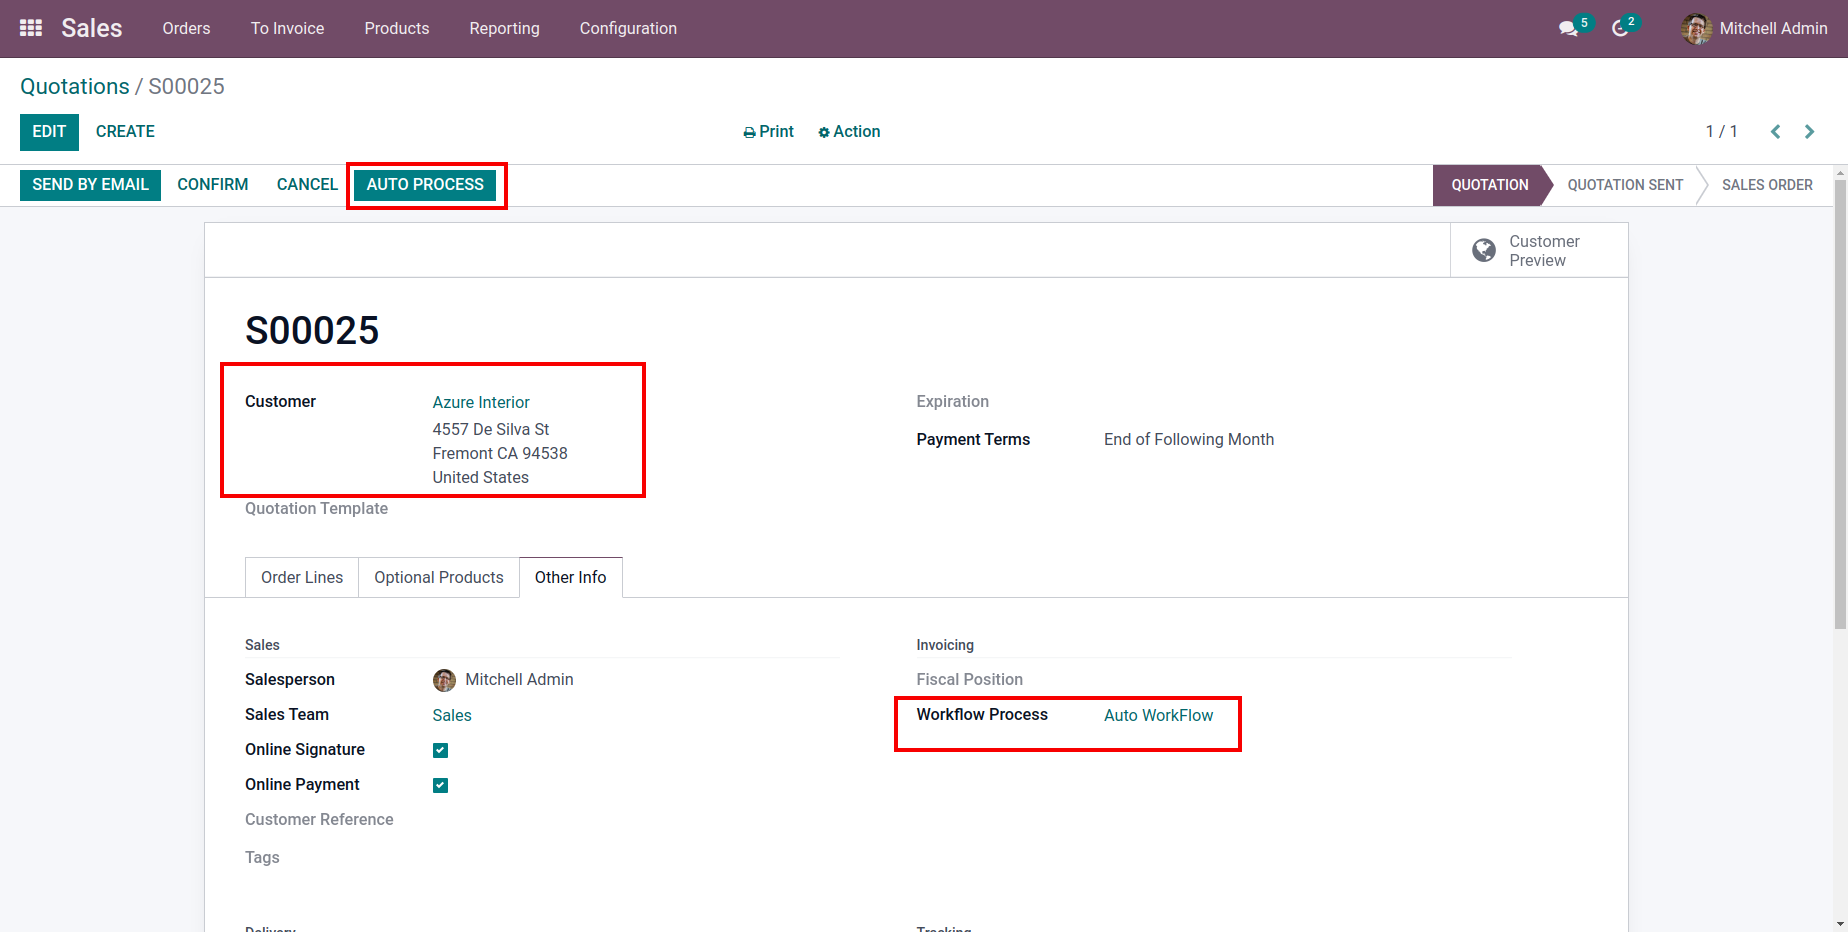This screenshot has width=1848, height=932.
Task: Open the Auto WorkFlow link
Action: point(1158,715)
